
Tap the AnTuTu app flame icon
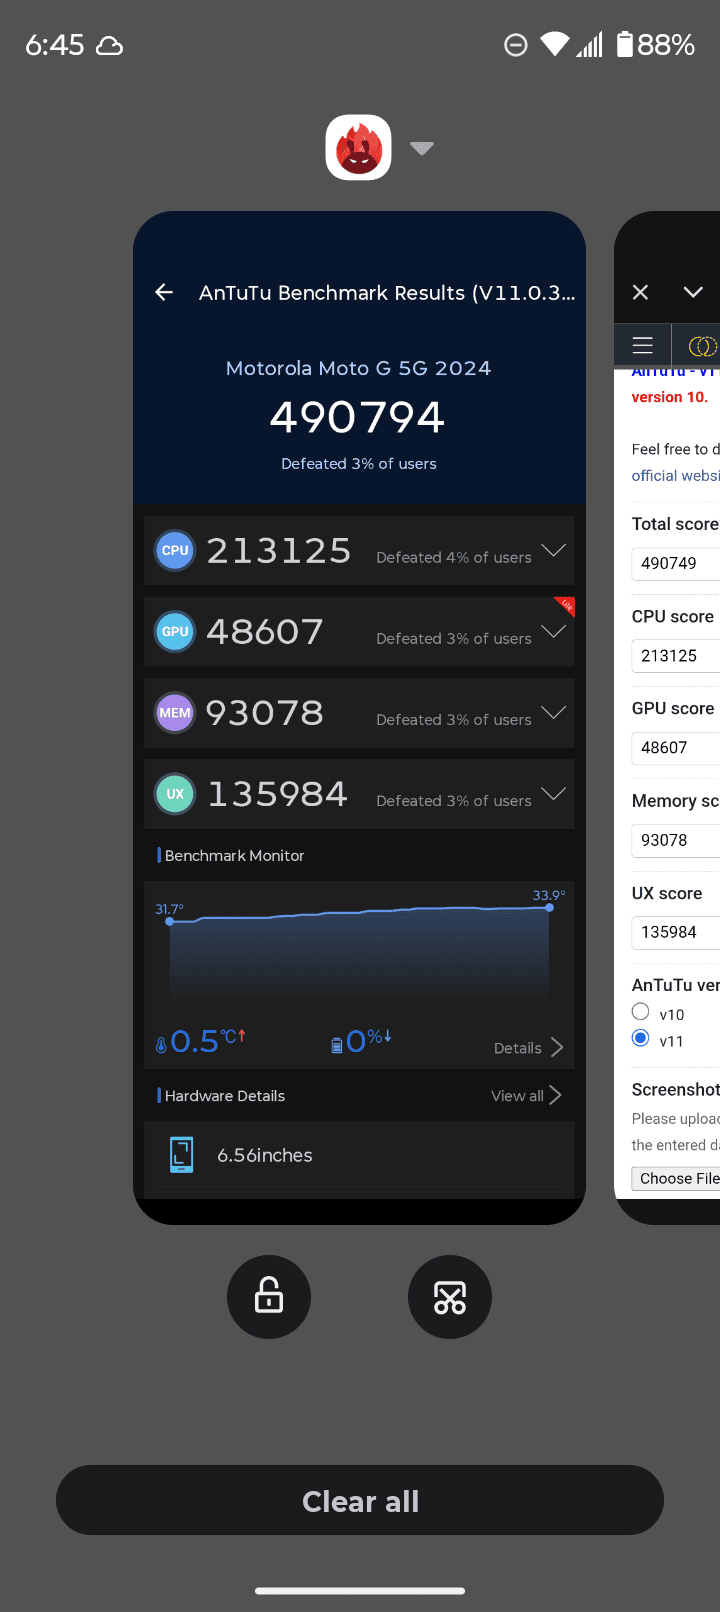click(x=359, y=148)
